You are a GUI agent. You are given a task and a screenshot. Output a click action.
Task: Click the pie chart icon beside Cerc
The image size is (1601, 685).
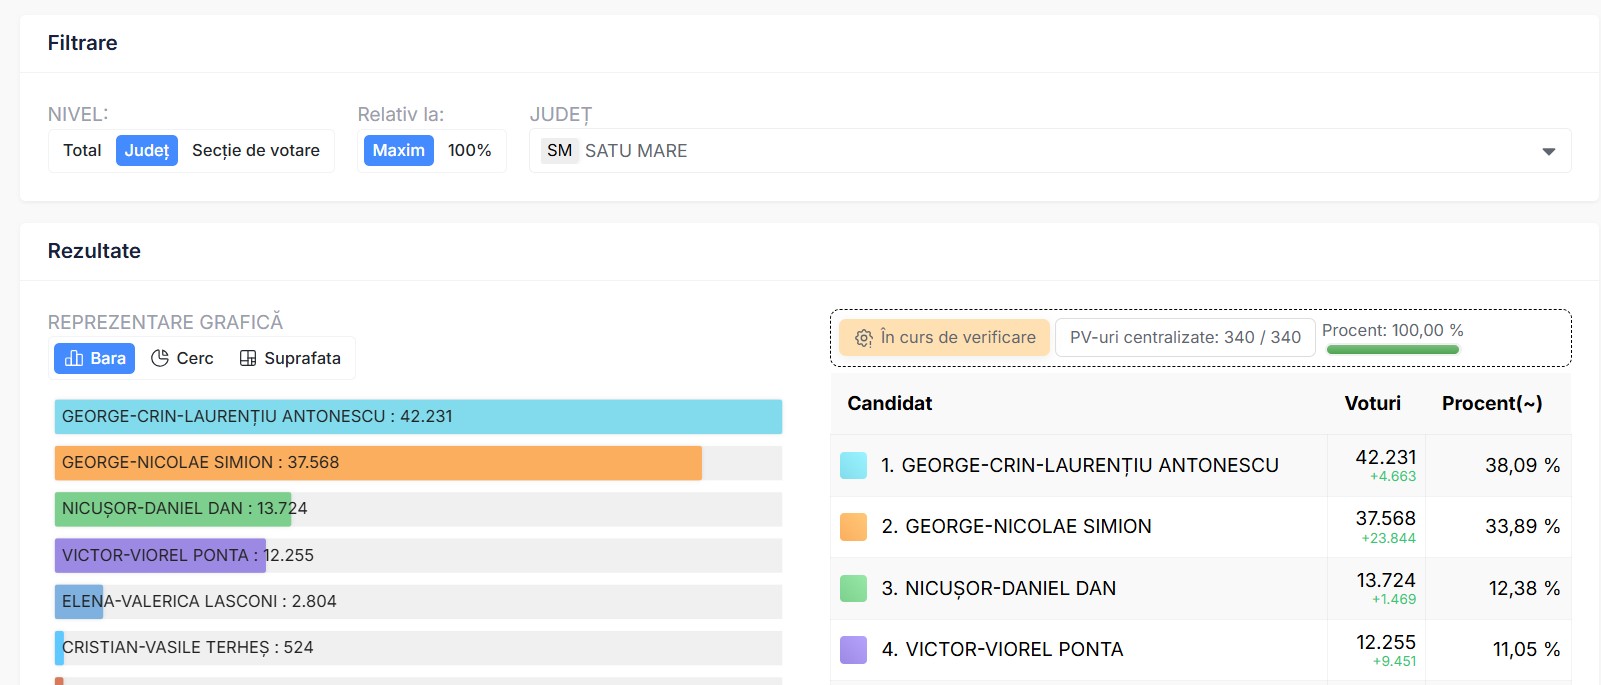[x=159, y=358]
